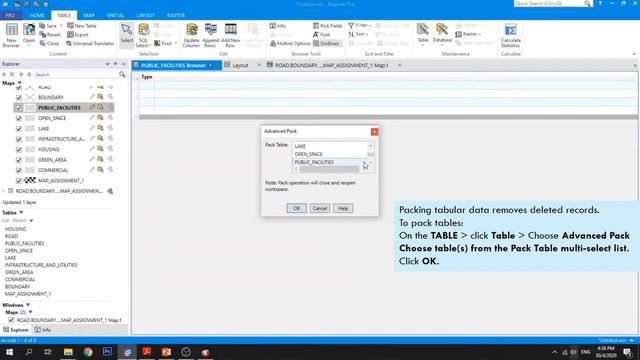Expand the Table maintenance dropdown
This screenshot has height=360, width=640.
point(423,35)
